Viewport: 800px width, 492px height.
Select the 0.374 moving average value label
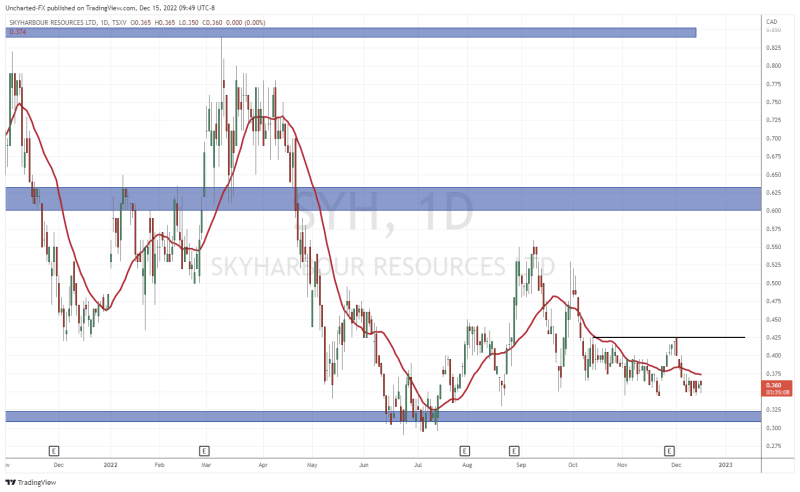tap(18, 32)
